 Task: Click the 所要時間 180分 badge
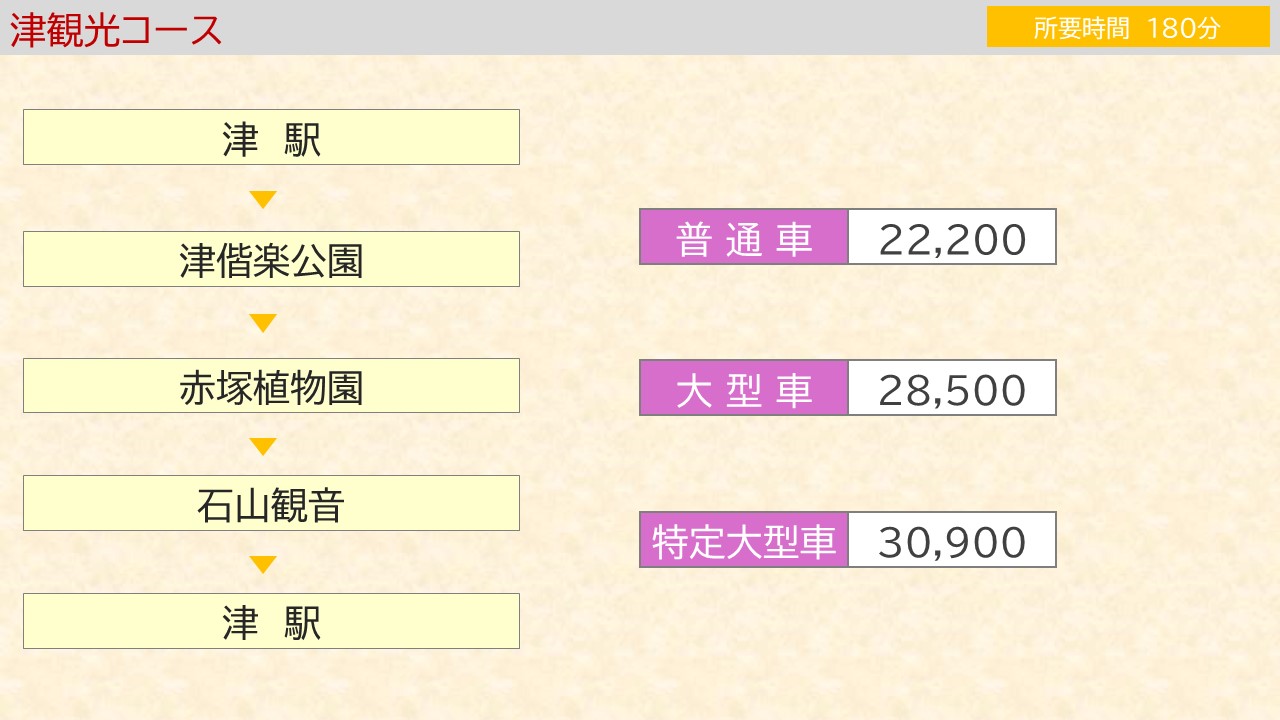tap(1128, 27)
